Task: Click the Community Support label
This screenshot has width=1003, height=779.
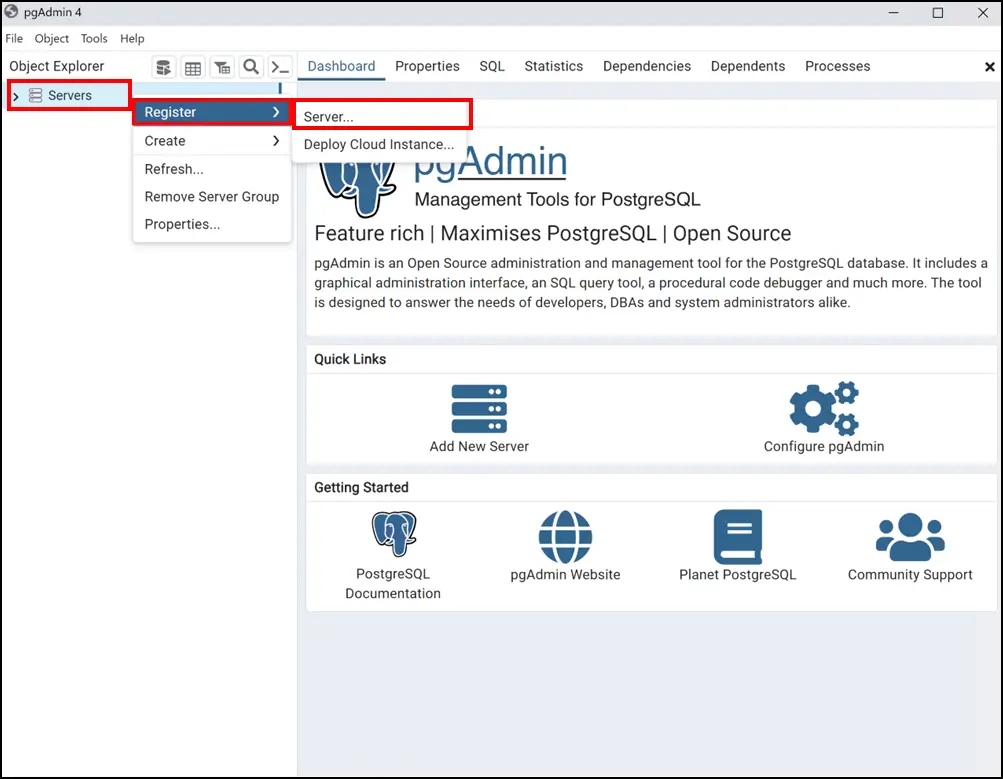Action: (x=910, y=574)
